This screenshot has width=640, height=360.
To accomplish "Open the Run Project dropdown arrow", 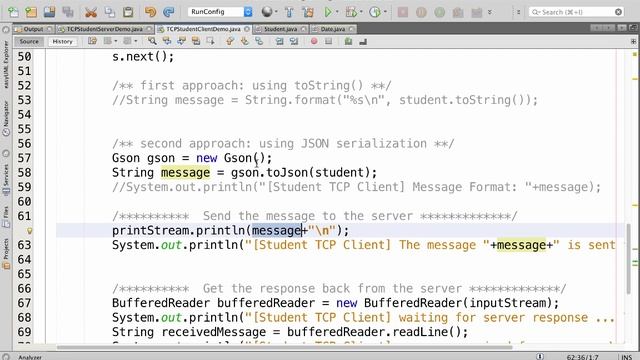I will point(337,12).
